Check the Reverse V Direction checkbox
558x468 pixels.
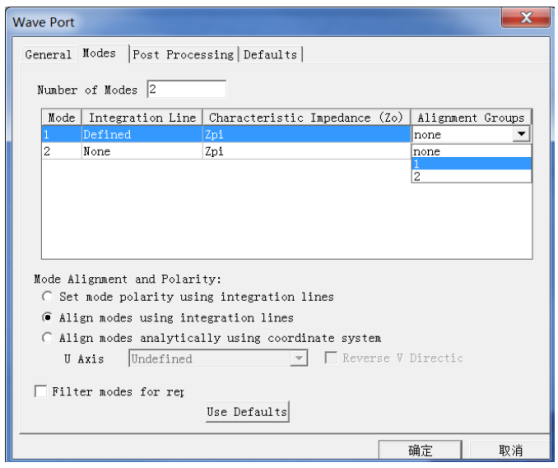[x=331, y=358]
